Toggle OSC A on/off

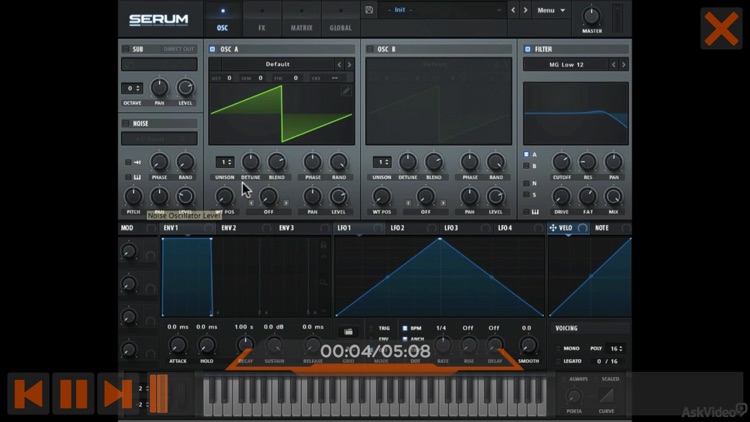pos(212,49)
